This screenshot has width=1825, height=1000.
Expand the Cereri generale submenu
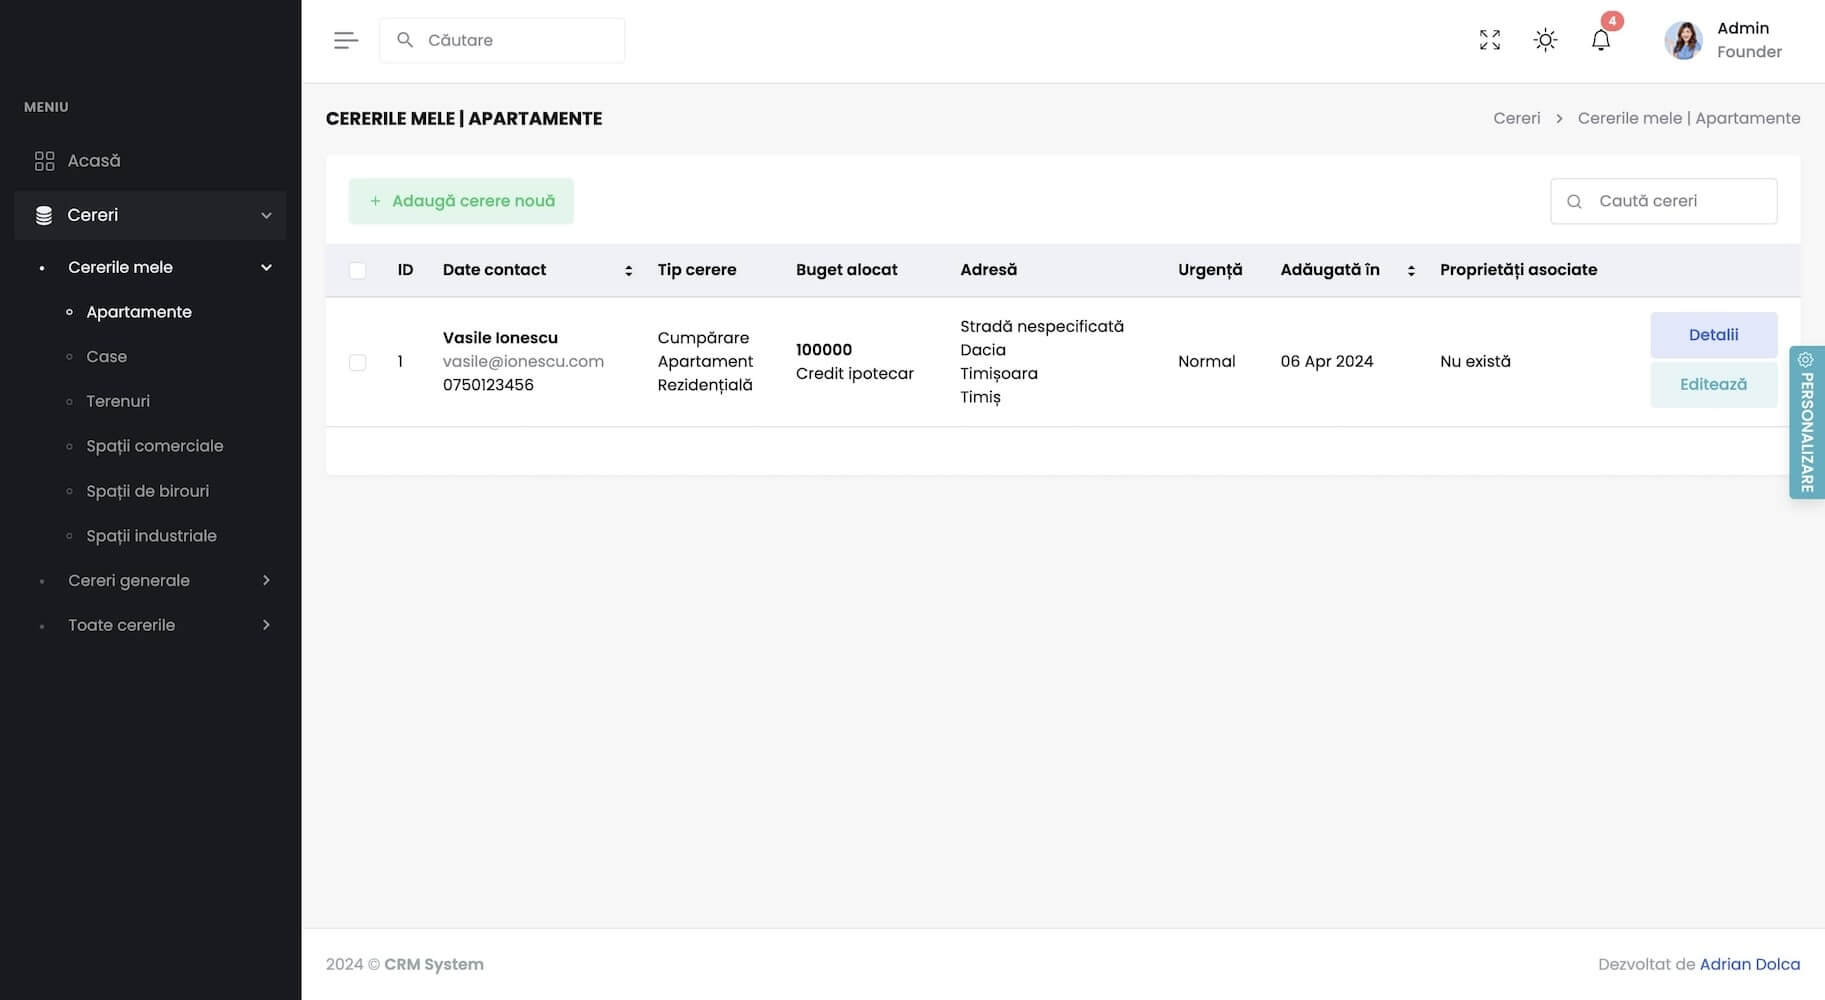point(266,580)
